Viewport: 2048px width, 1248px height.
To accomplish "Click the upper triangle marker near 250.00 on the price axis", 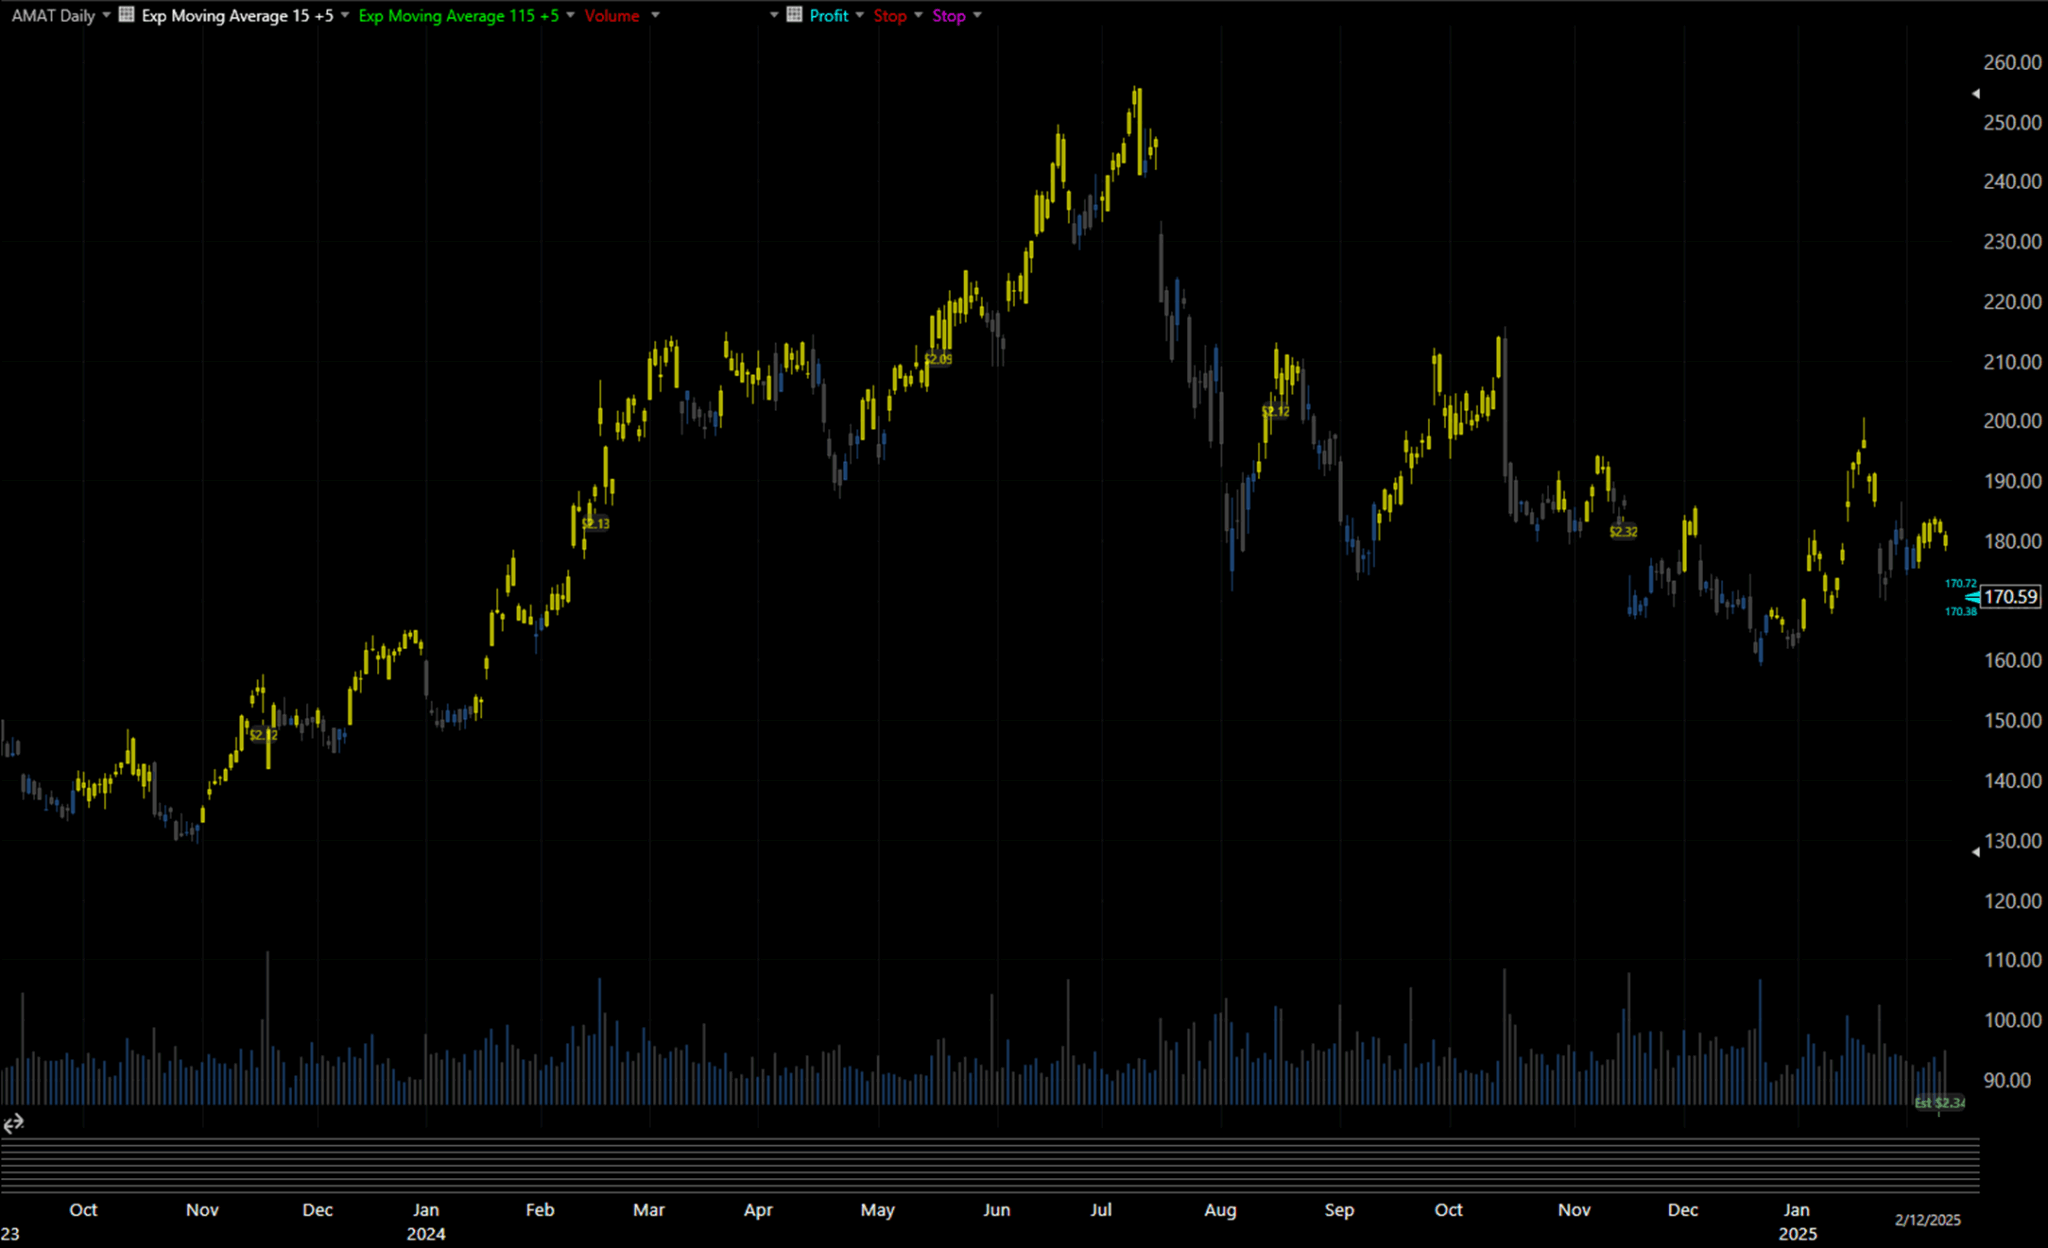I will (x=1975, y=93).
